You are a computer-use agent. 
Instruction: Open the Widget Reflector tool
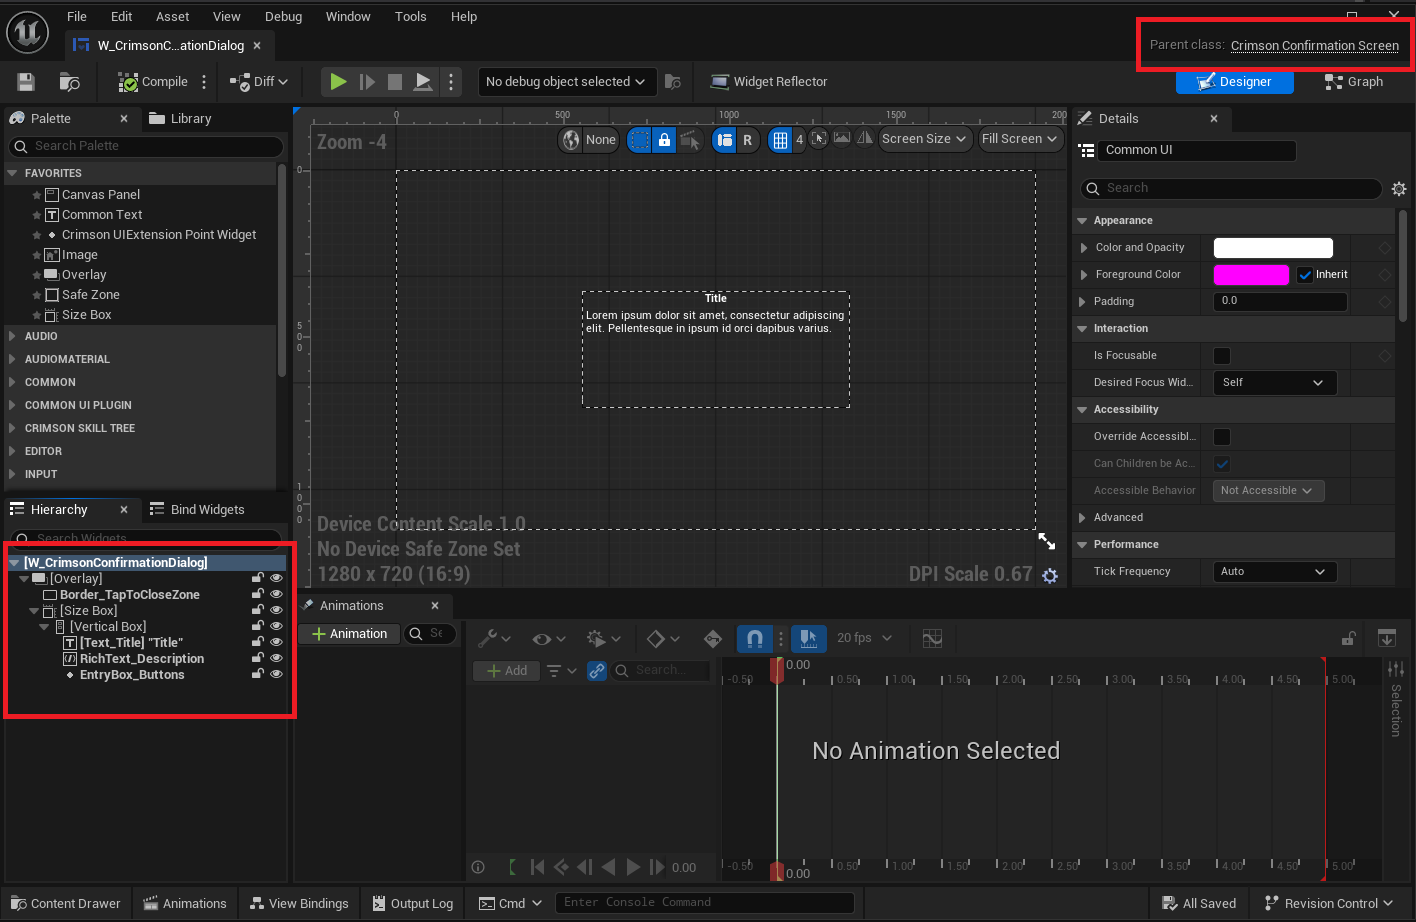(x=768, y=82)
